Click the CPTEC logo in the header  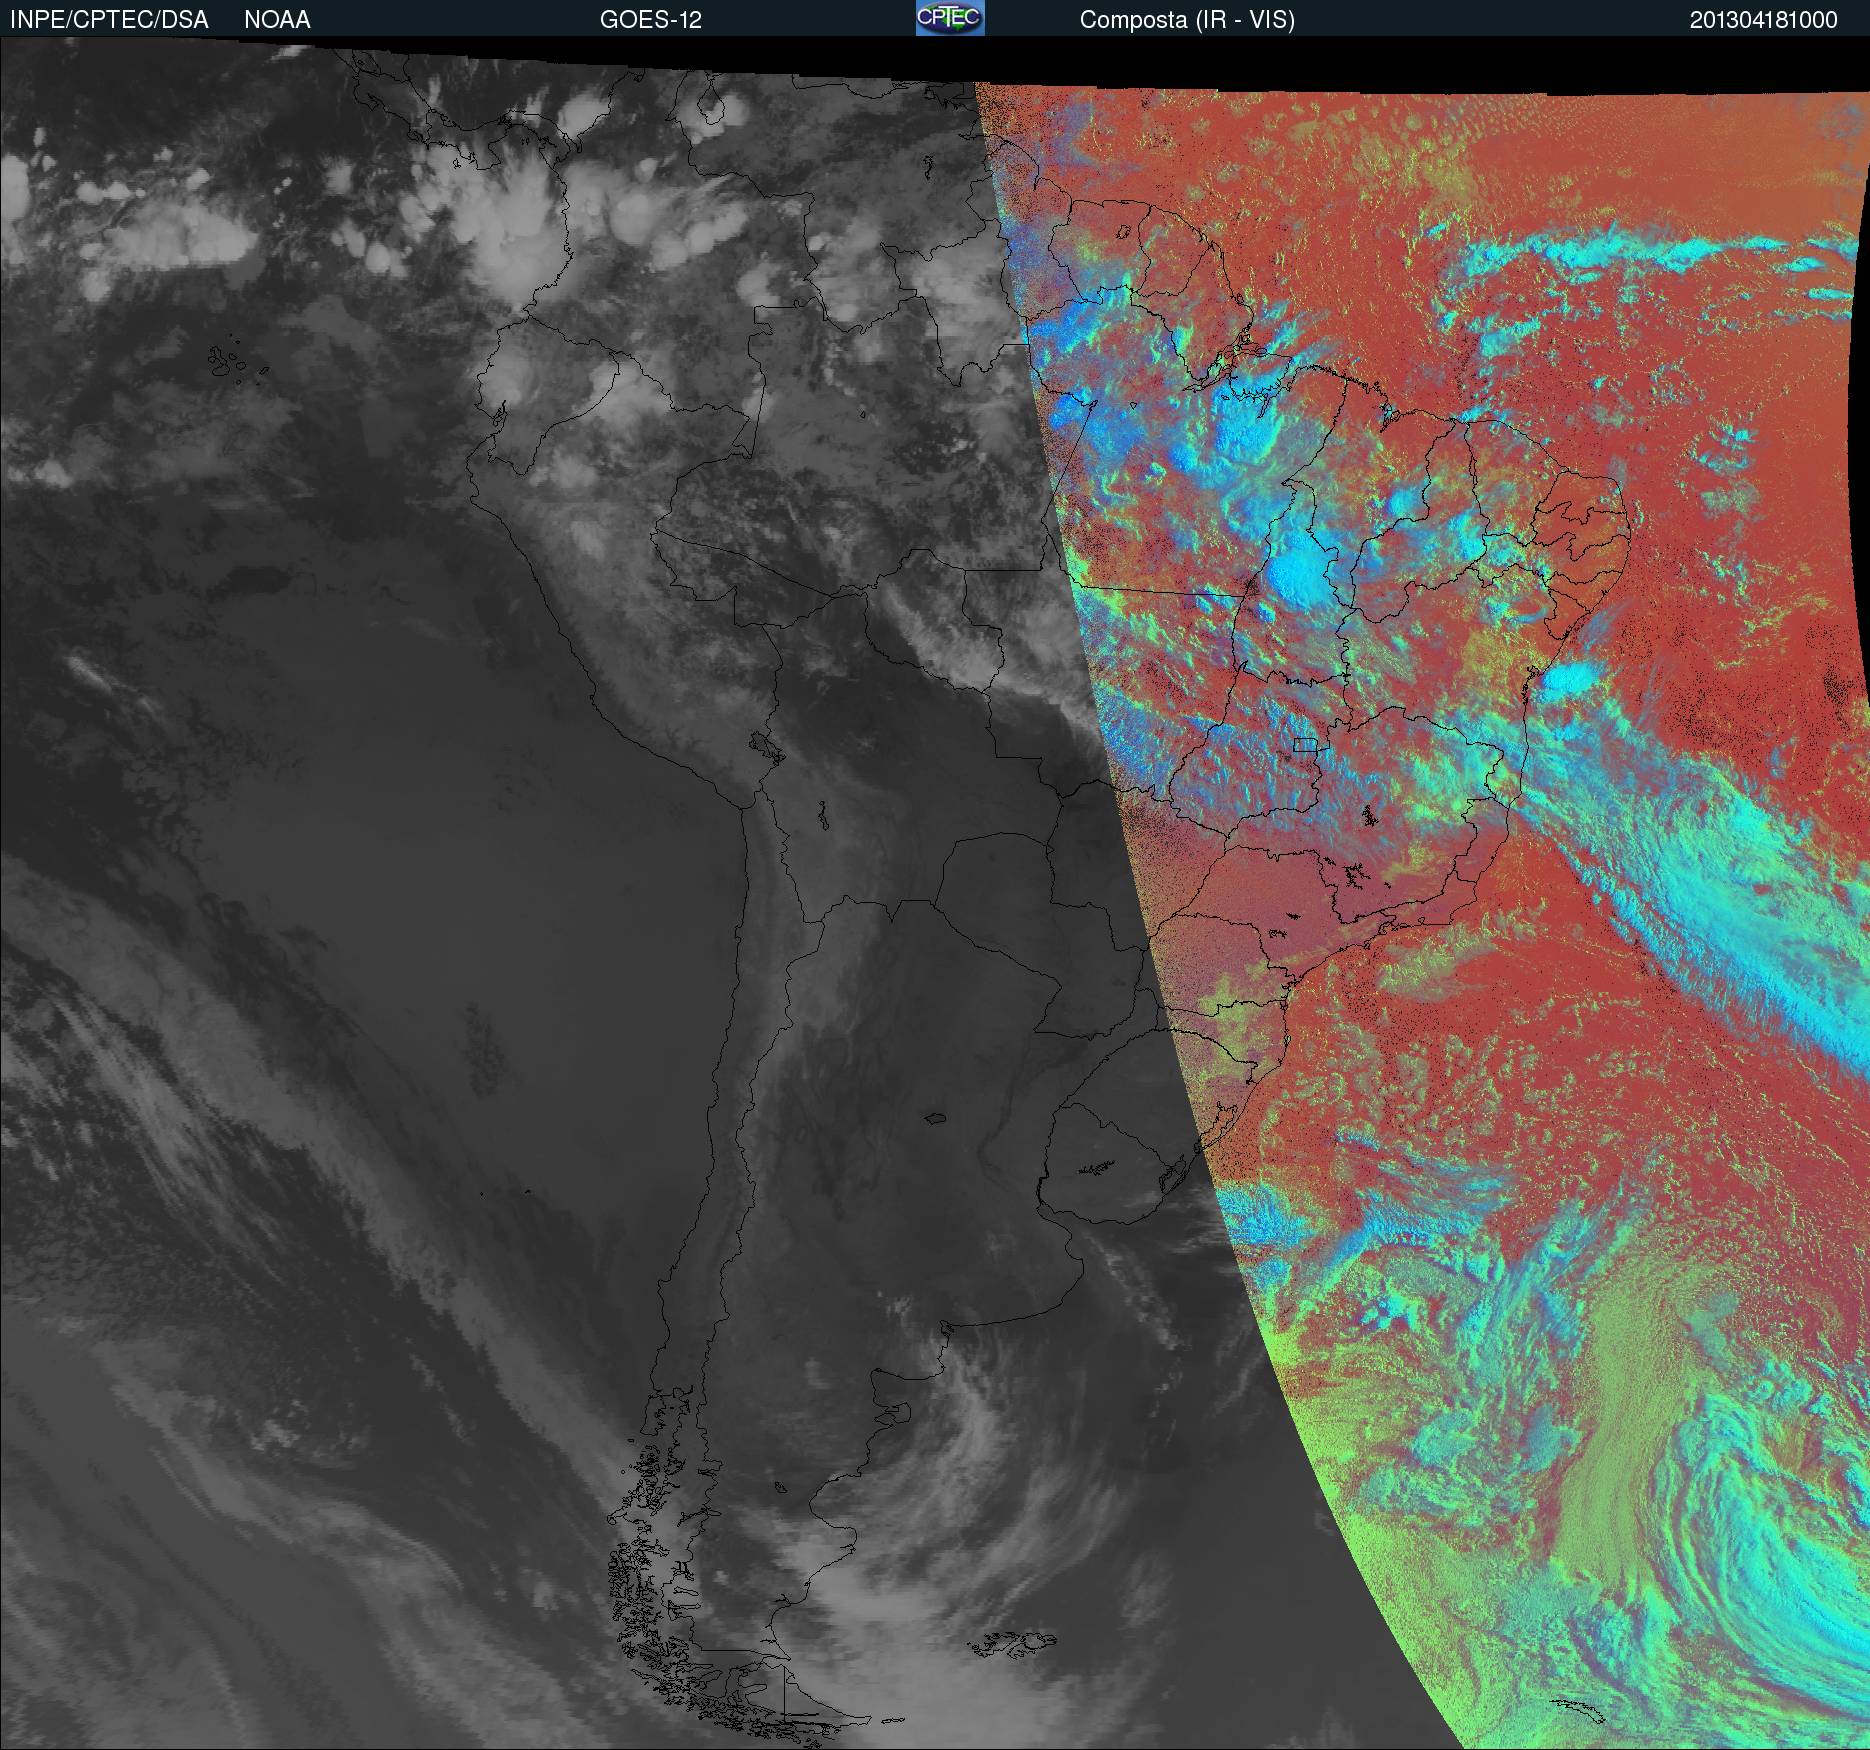click(x=949, y=18)
